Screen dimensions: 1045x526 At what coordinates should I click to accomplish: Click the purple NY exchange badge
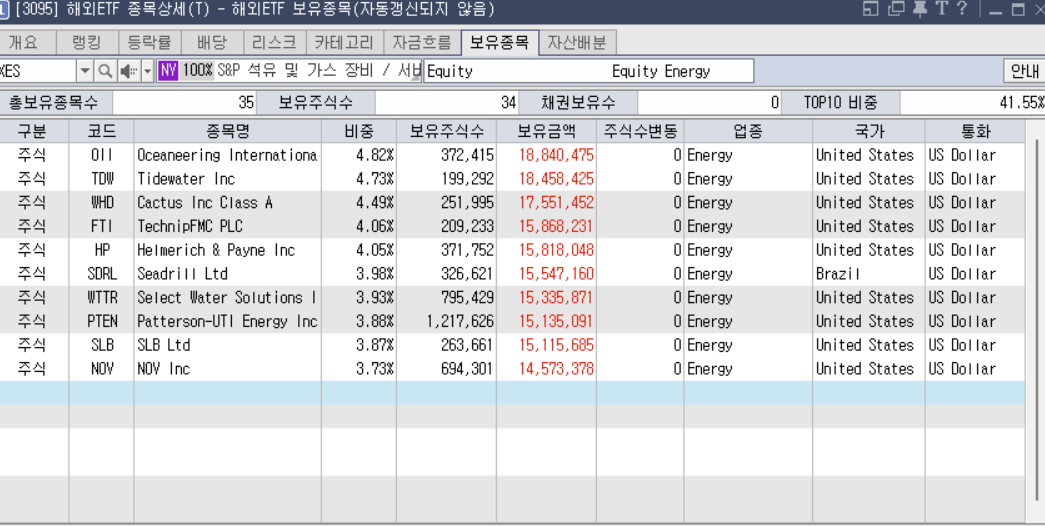click(169, 71)
